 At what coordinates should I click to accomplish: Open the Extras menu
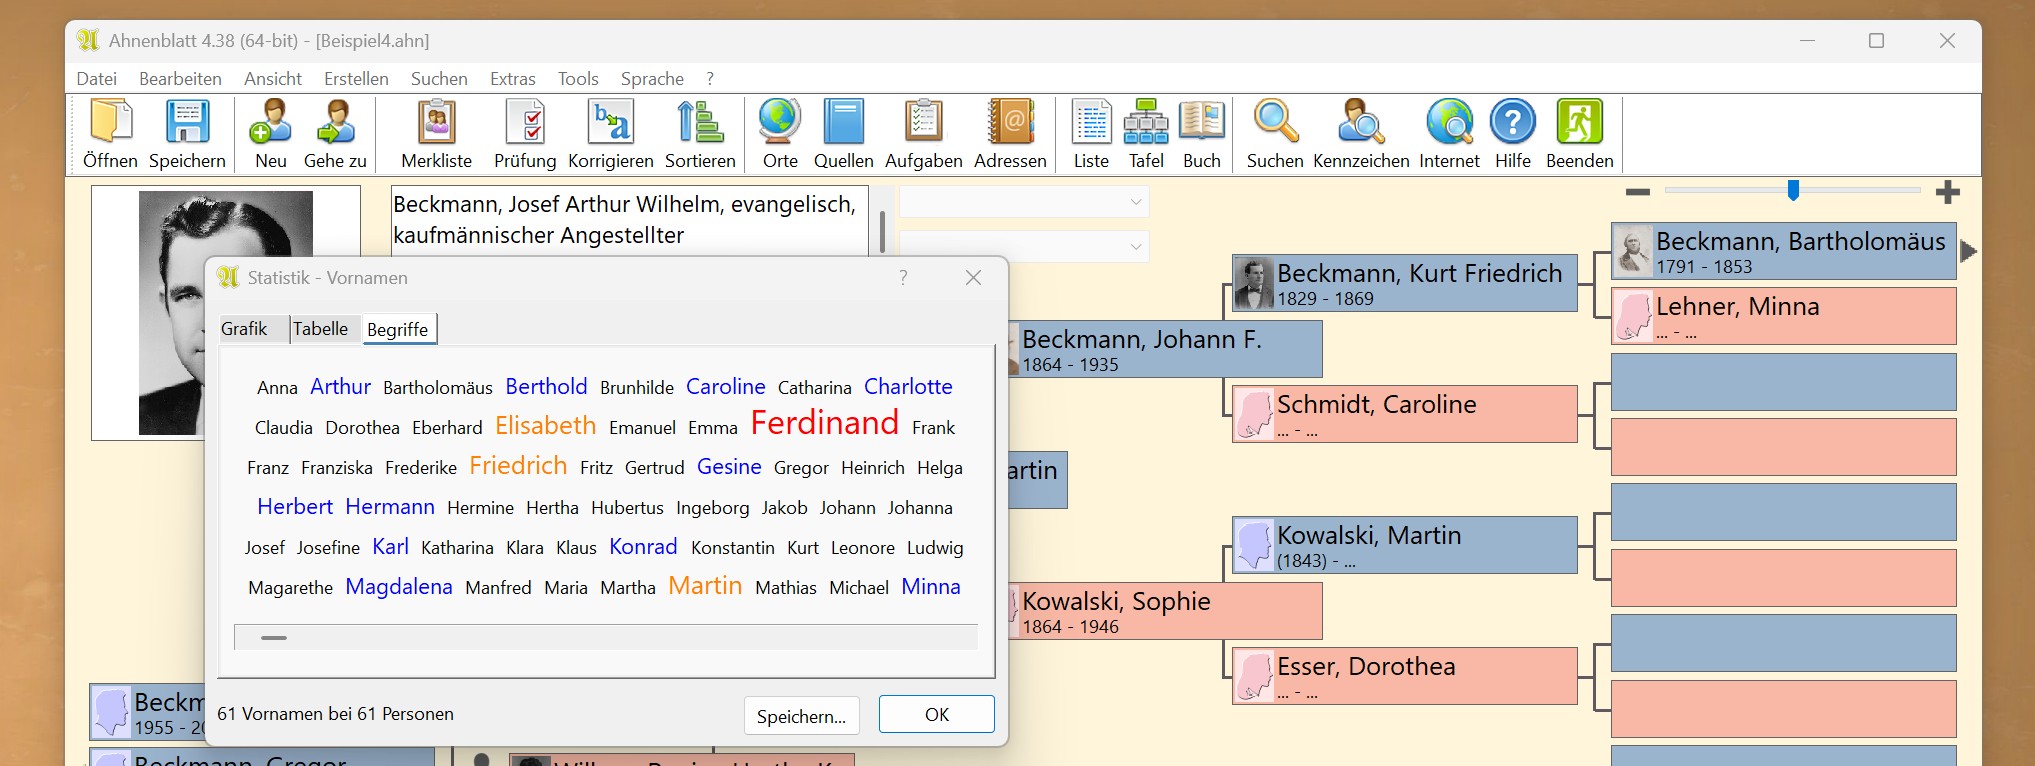pos(512,79)
